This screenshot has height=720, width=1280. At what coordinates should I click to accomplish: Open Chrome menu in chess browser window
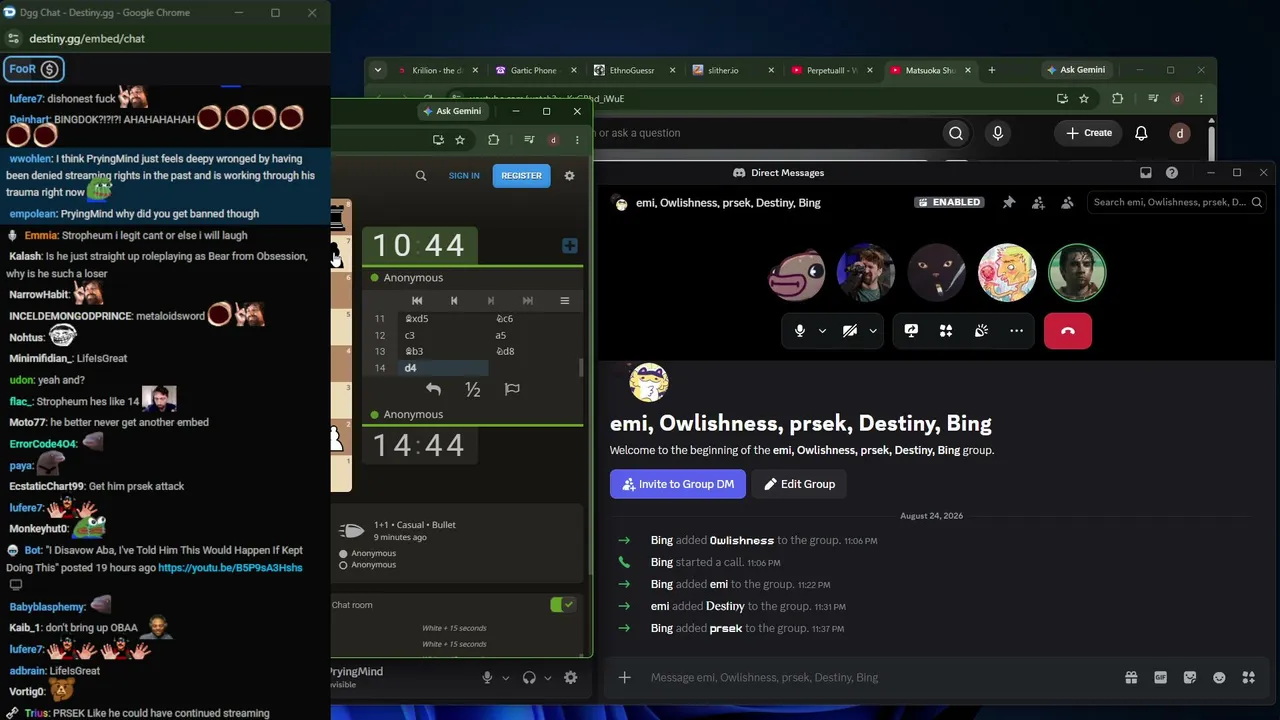(577, 140)
